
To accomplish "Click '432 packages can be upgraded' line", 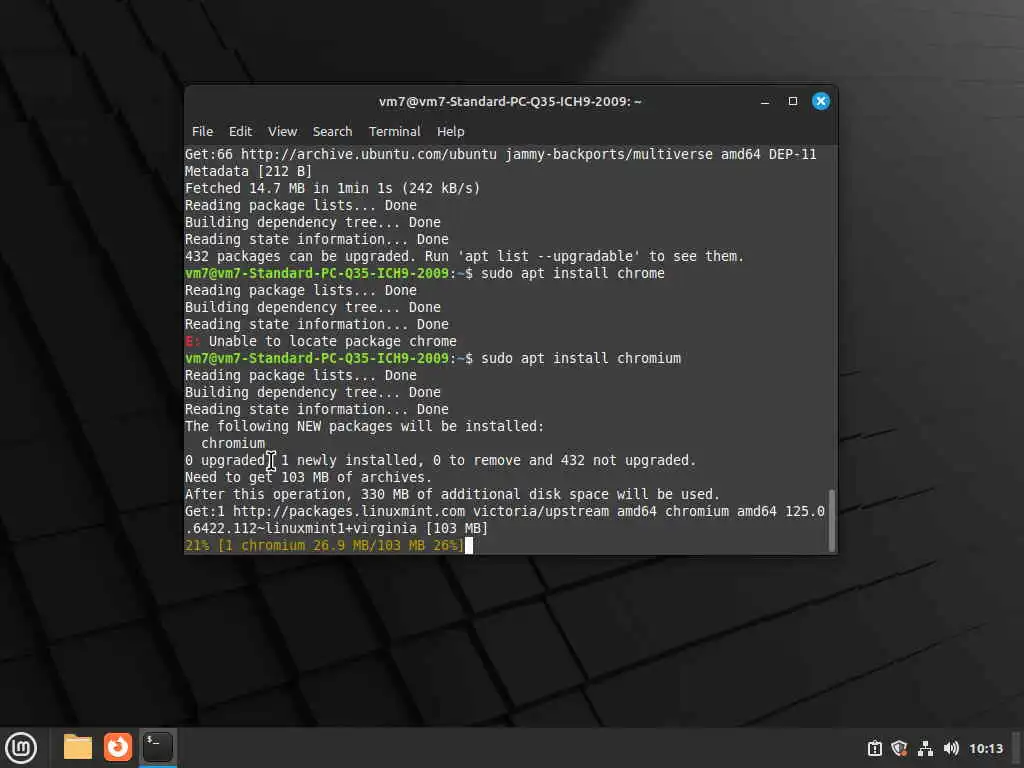I will pos(464,256).
